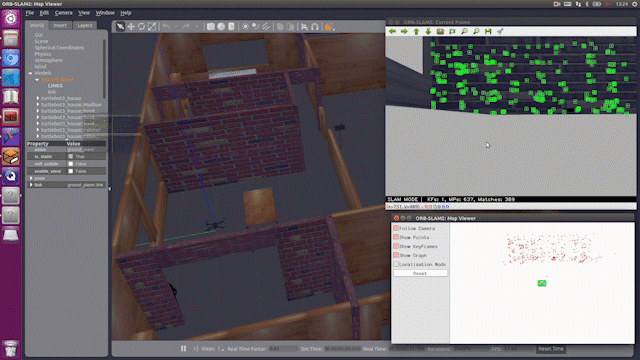The height and width of the screenshot is (360, 640).
Task: Click the Reset Time button
Action: 551,349
